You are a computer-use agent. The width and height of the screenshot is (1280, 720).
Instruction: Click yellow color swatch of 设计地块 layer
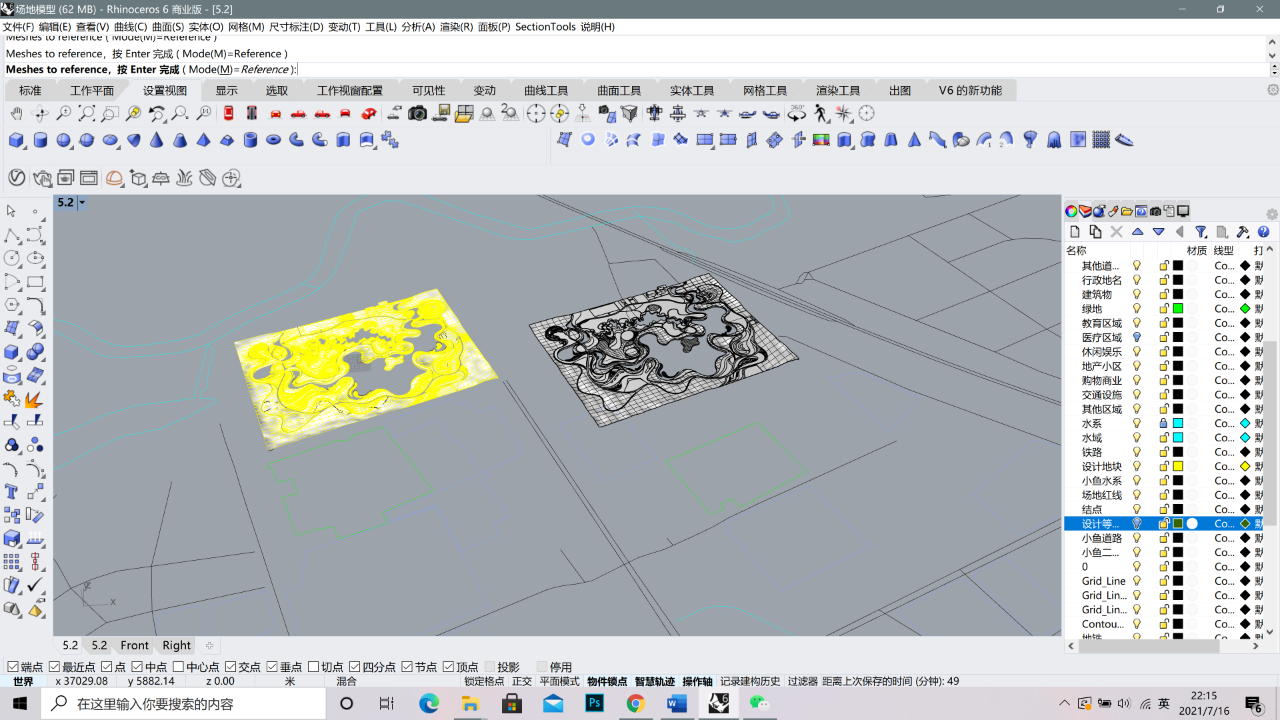[1178, 466]
